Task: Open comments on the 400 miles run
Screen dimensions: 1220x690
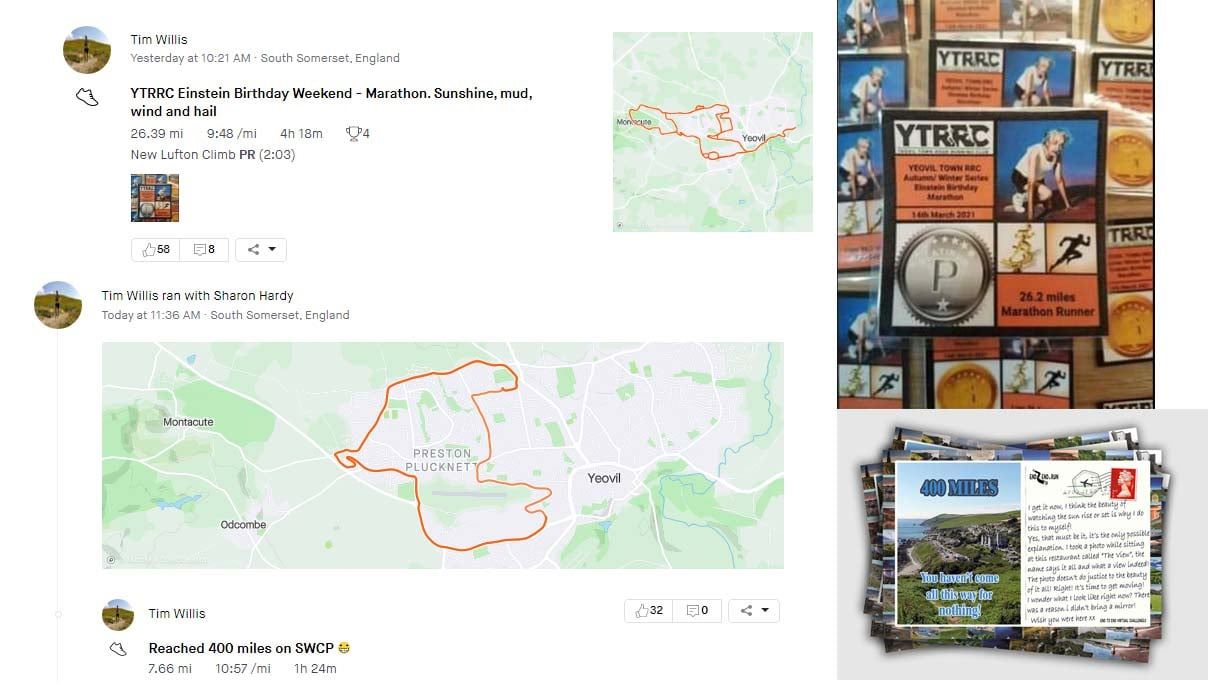Action: pos(697,610)
